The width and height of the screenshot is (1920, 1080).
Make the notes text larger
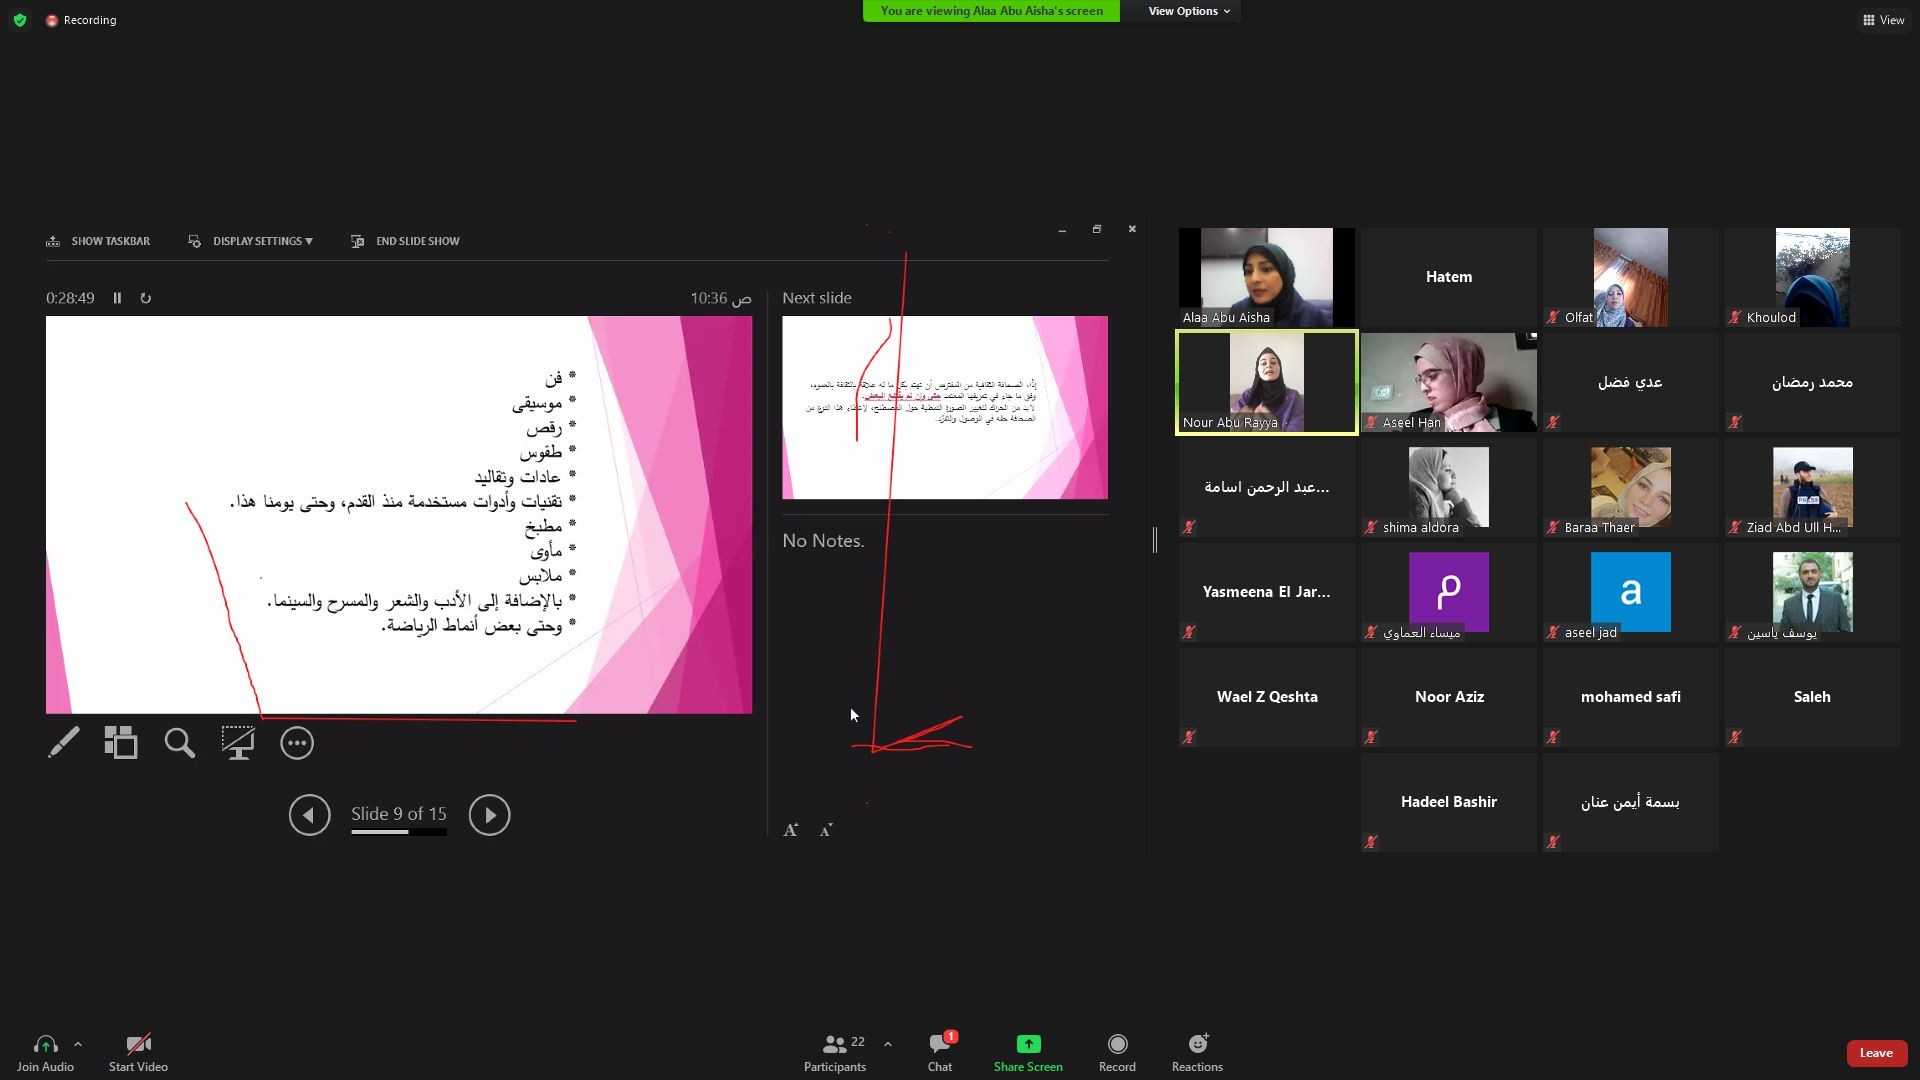coord(790,830)
